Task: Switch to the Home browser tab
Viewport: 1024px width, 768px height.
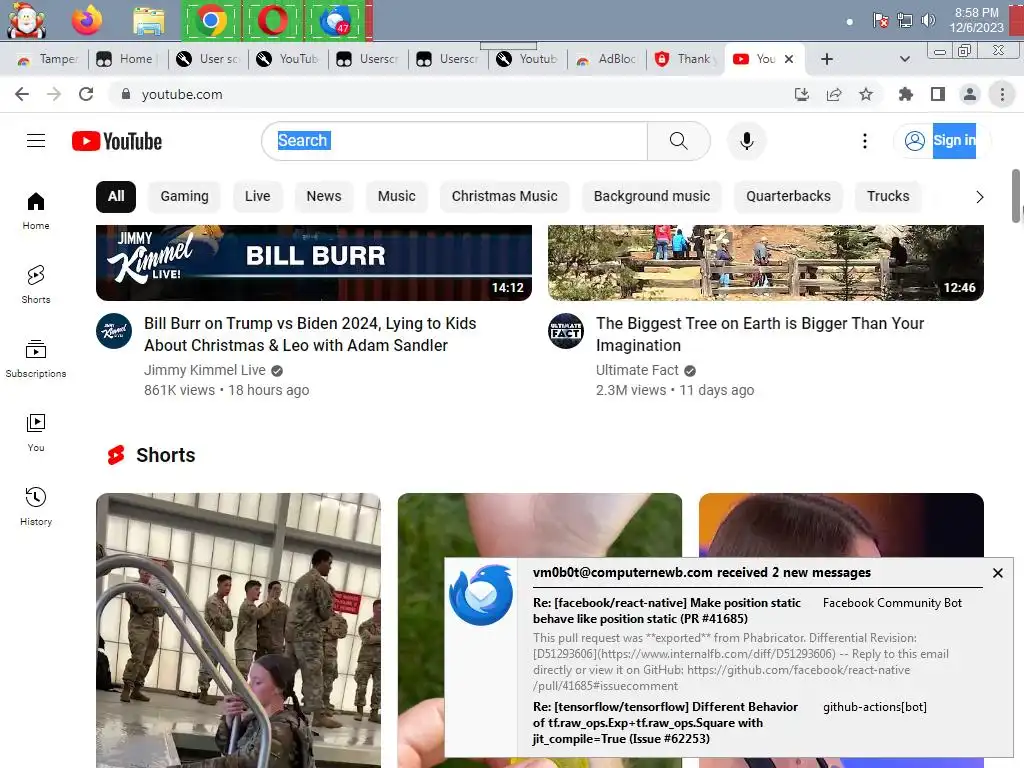Action: pyautogui.click(x=127, y=59)
